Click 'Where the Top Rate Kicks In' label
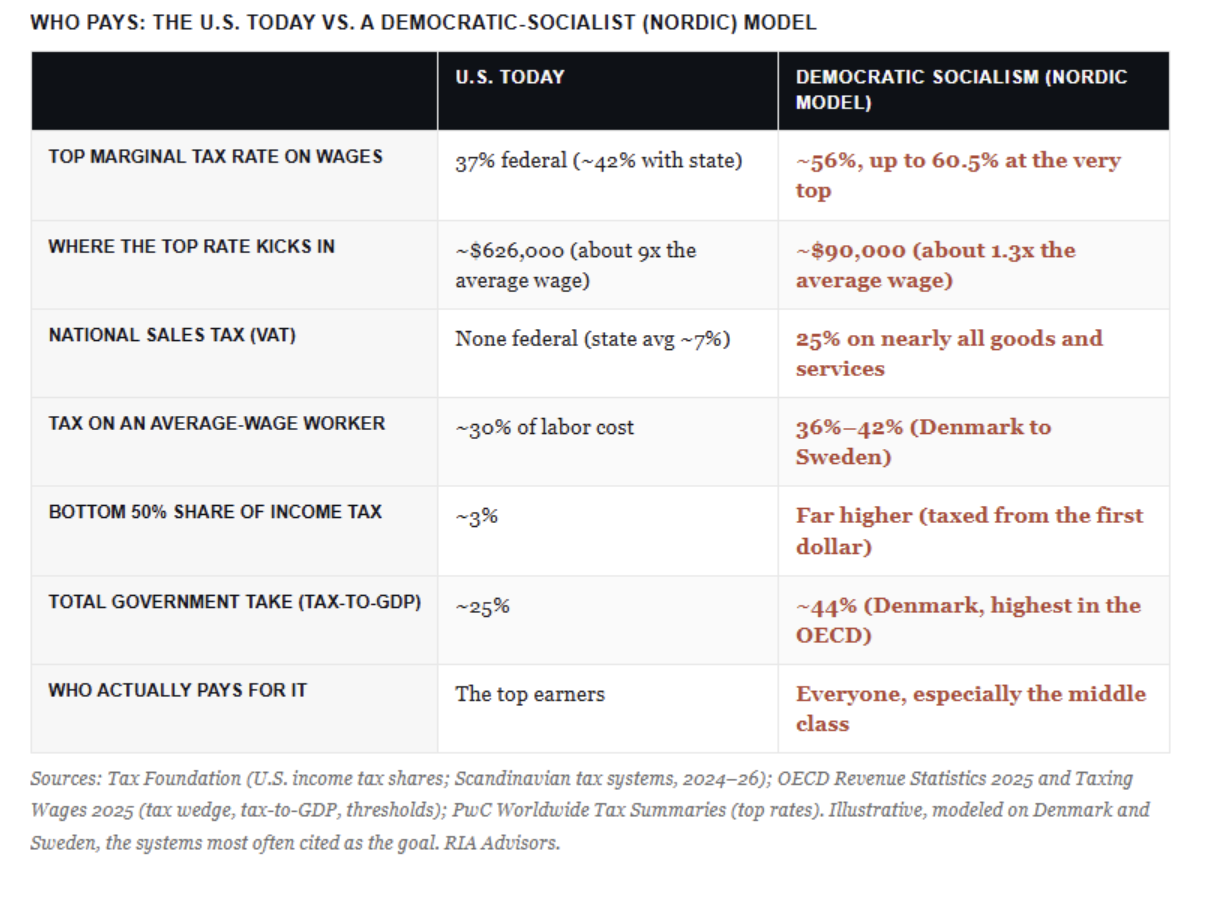 191,246
